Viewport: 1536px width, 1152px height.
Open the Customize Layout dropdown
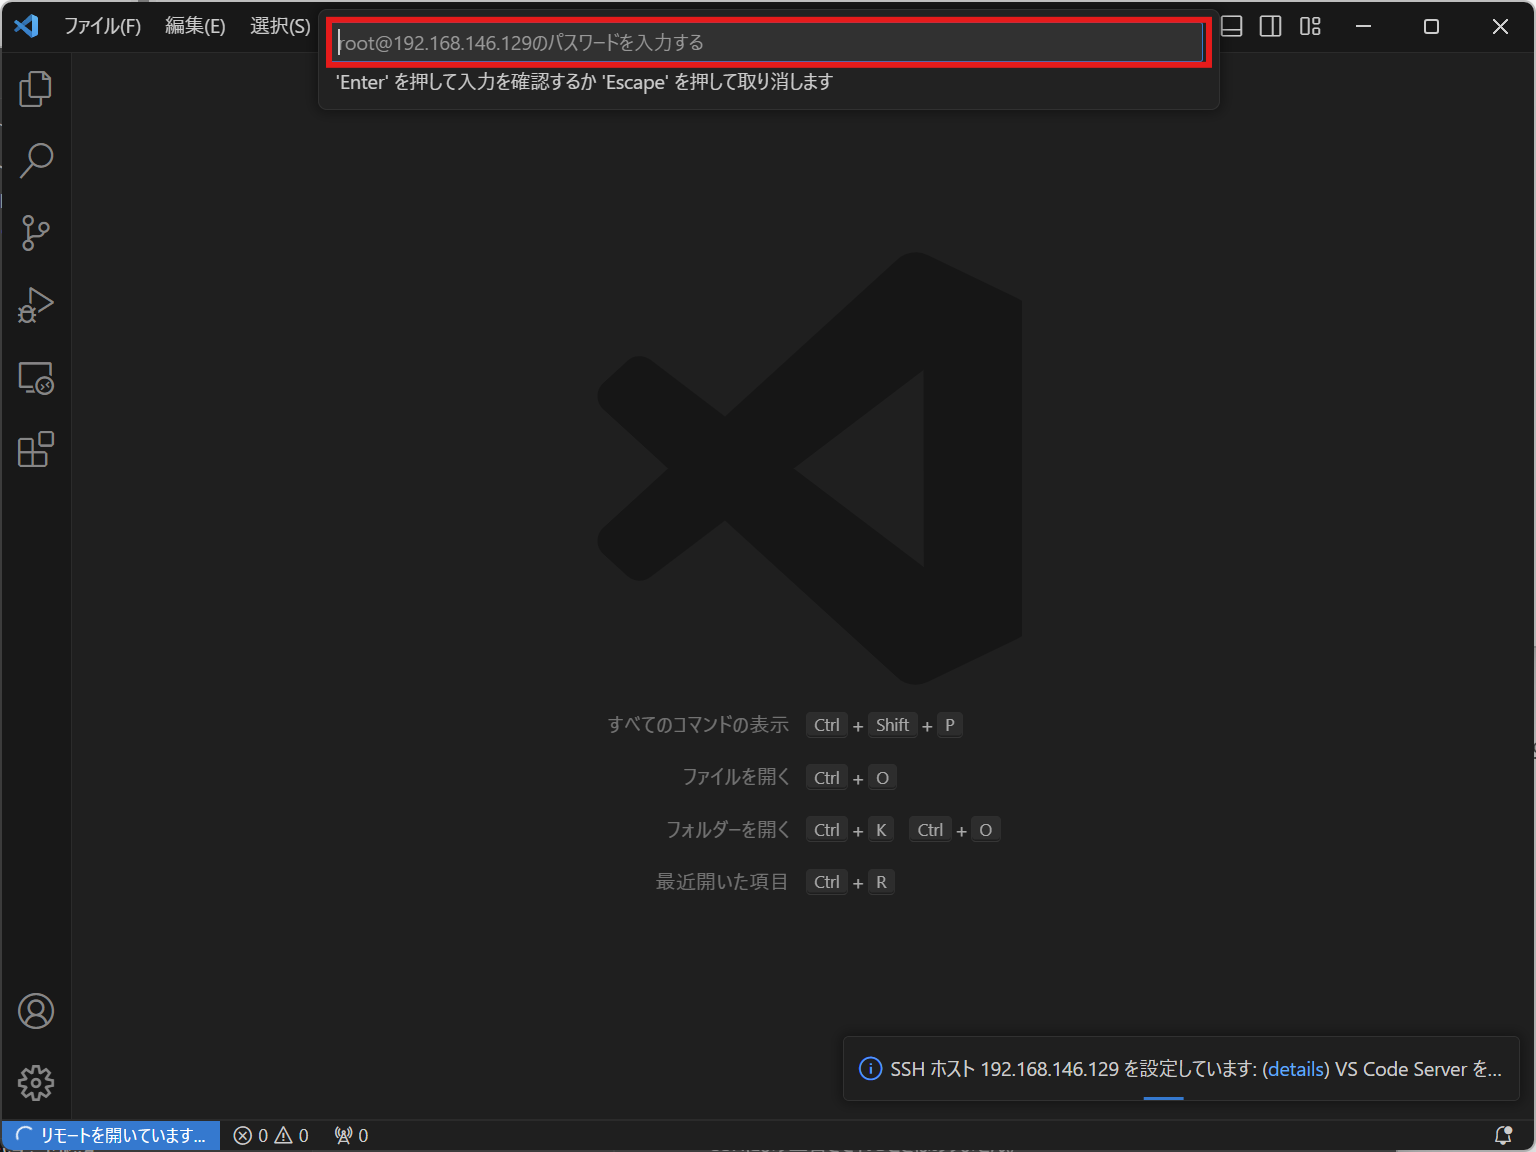(x=1310, y=26)
